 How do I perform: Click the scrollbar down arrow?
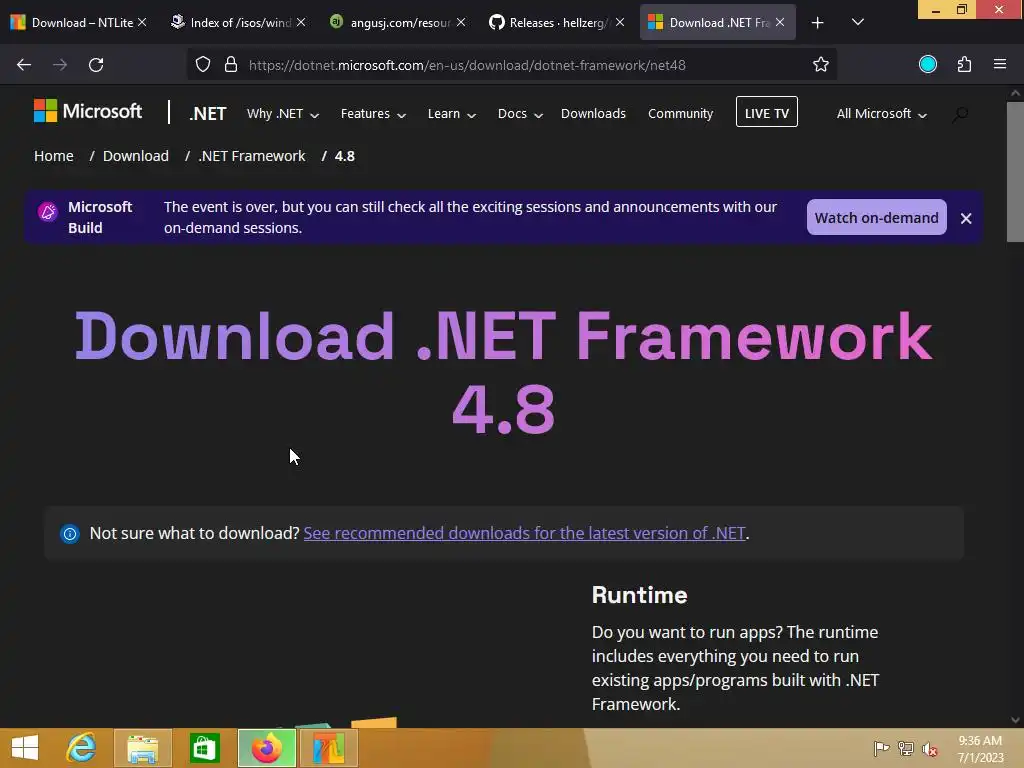pos(1015,720)
